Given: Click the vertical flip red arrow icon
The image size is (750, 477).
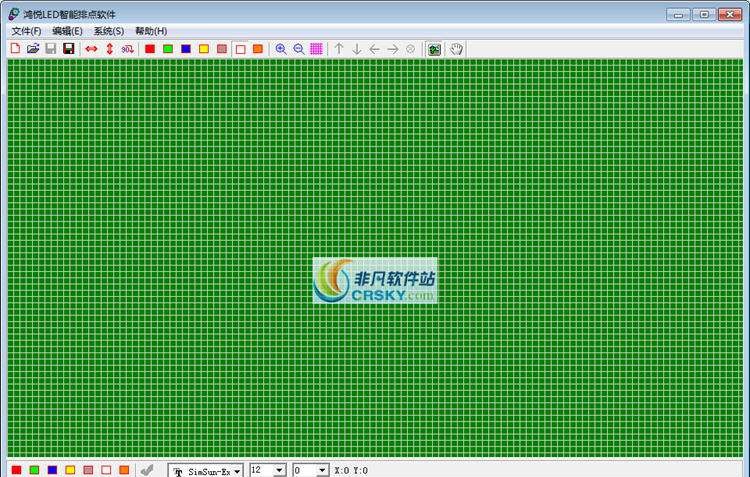Looking at the screenshot, I should tap(110, 49).
